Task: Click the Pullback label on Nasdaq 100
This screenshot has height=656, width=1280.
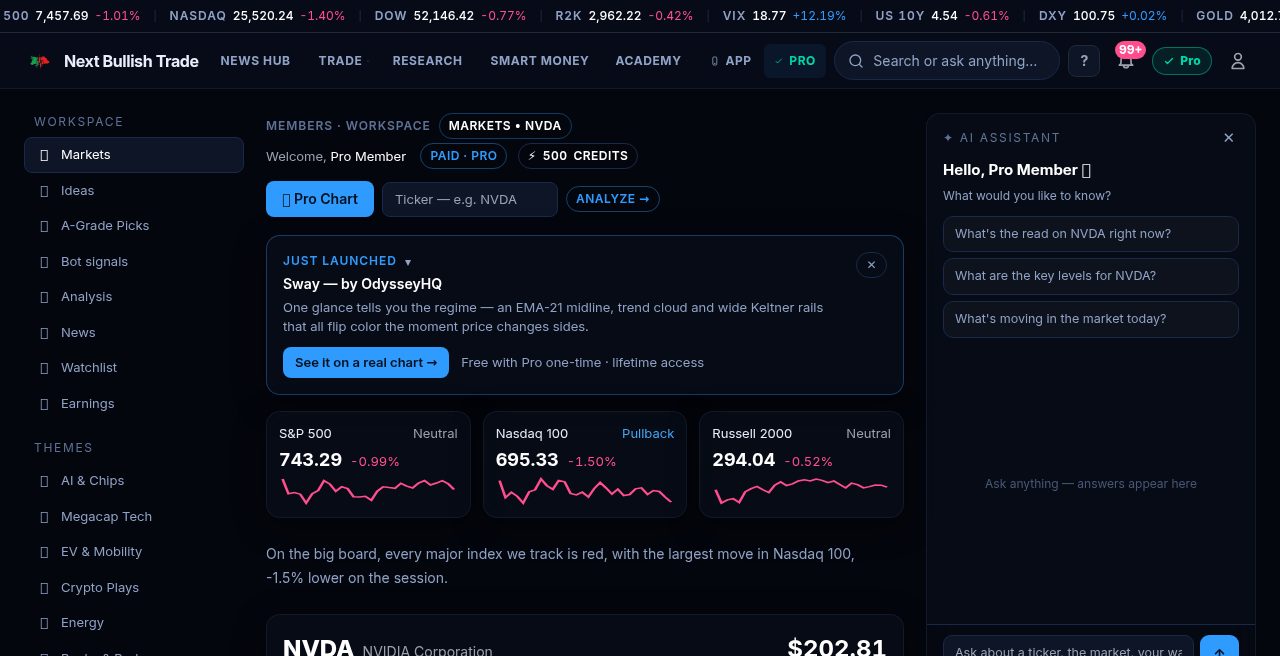Action: [x=648, y=434]
